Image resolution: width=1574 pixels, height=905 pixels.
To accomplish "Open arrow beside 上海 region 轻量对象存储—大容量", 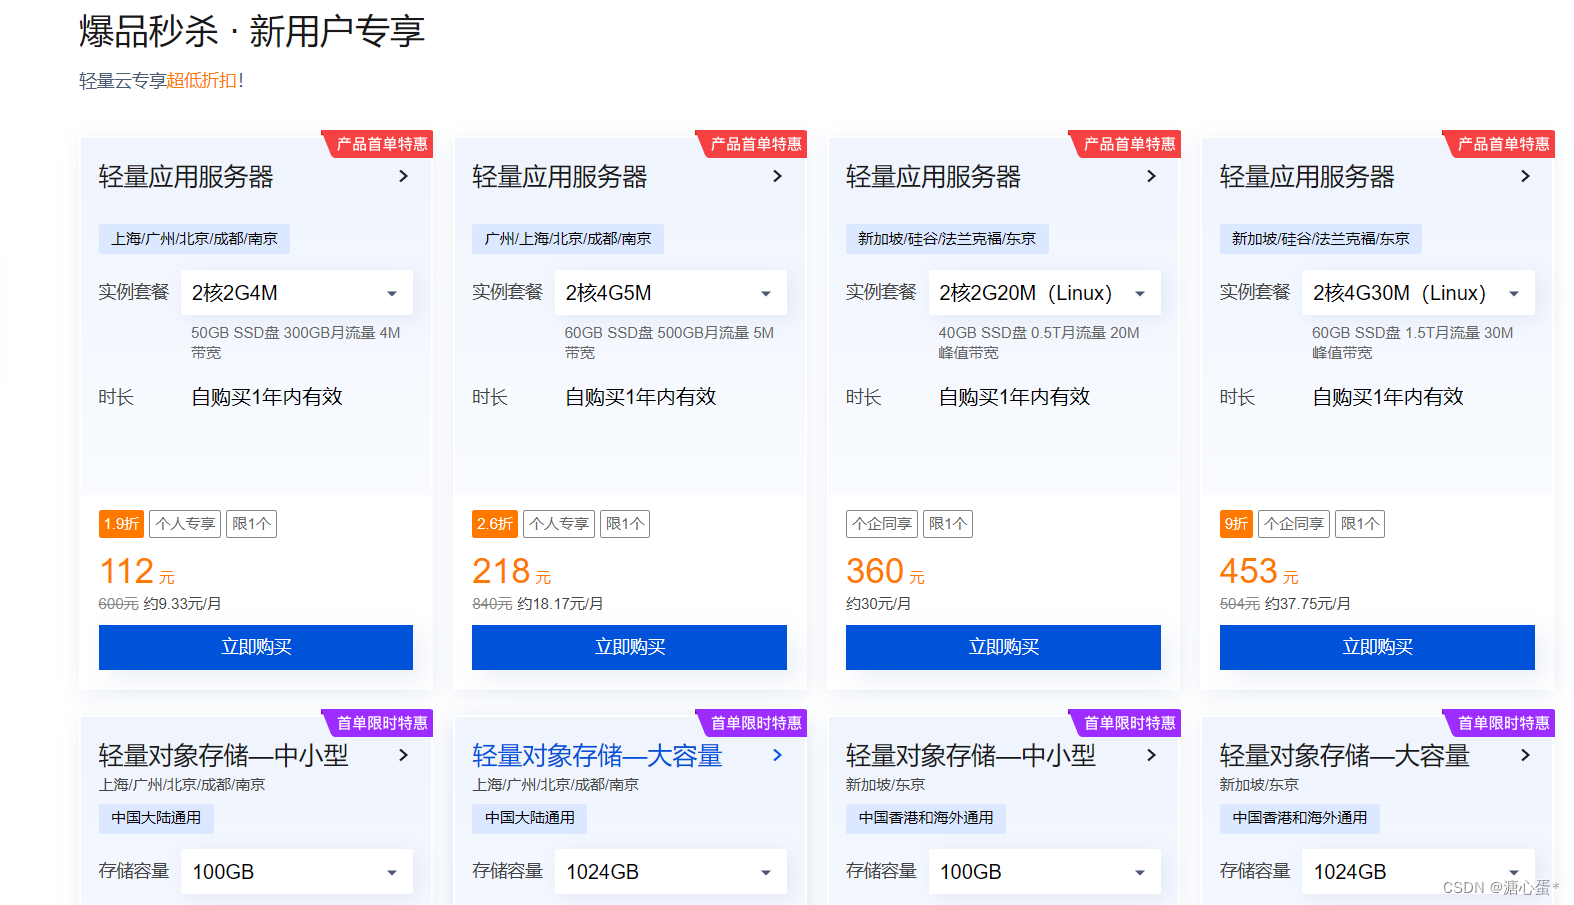I will 777,755.
